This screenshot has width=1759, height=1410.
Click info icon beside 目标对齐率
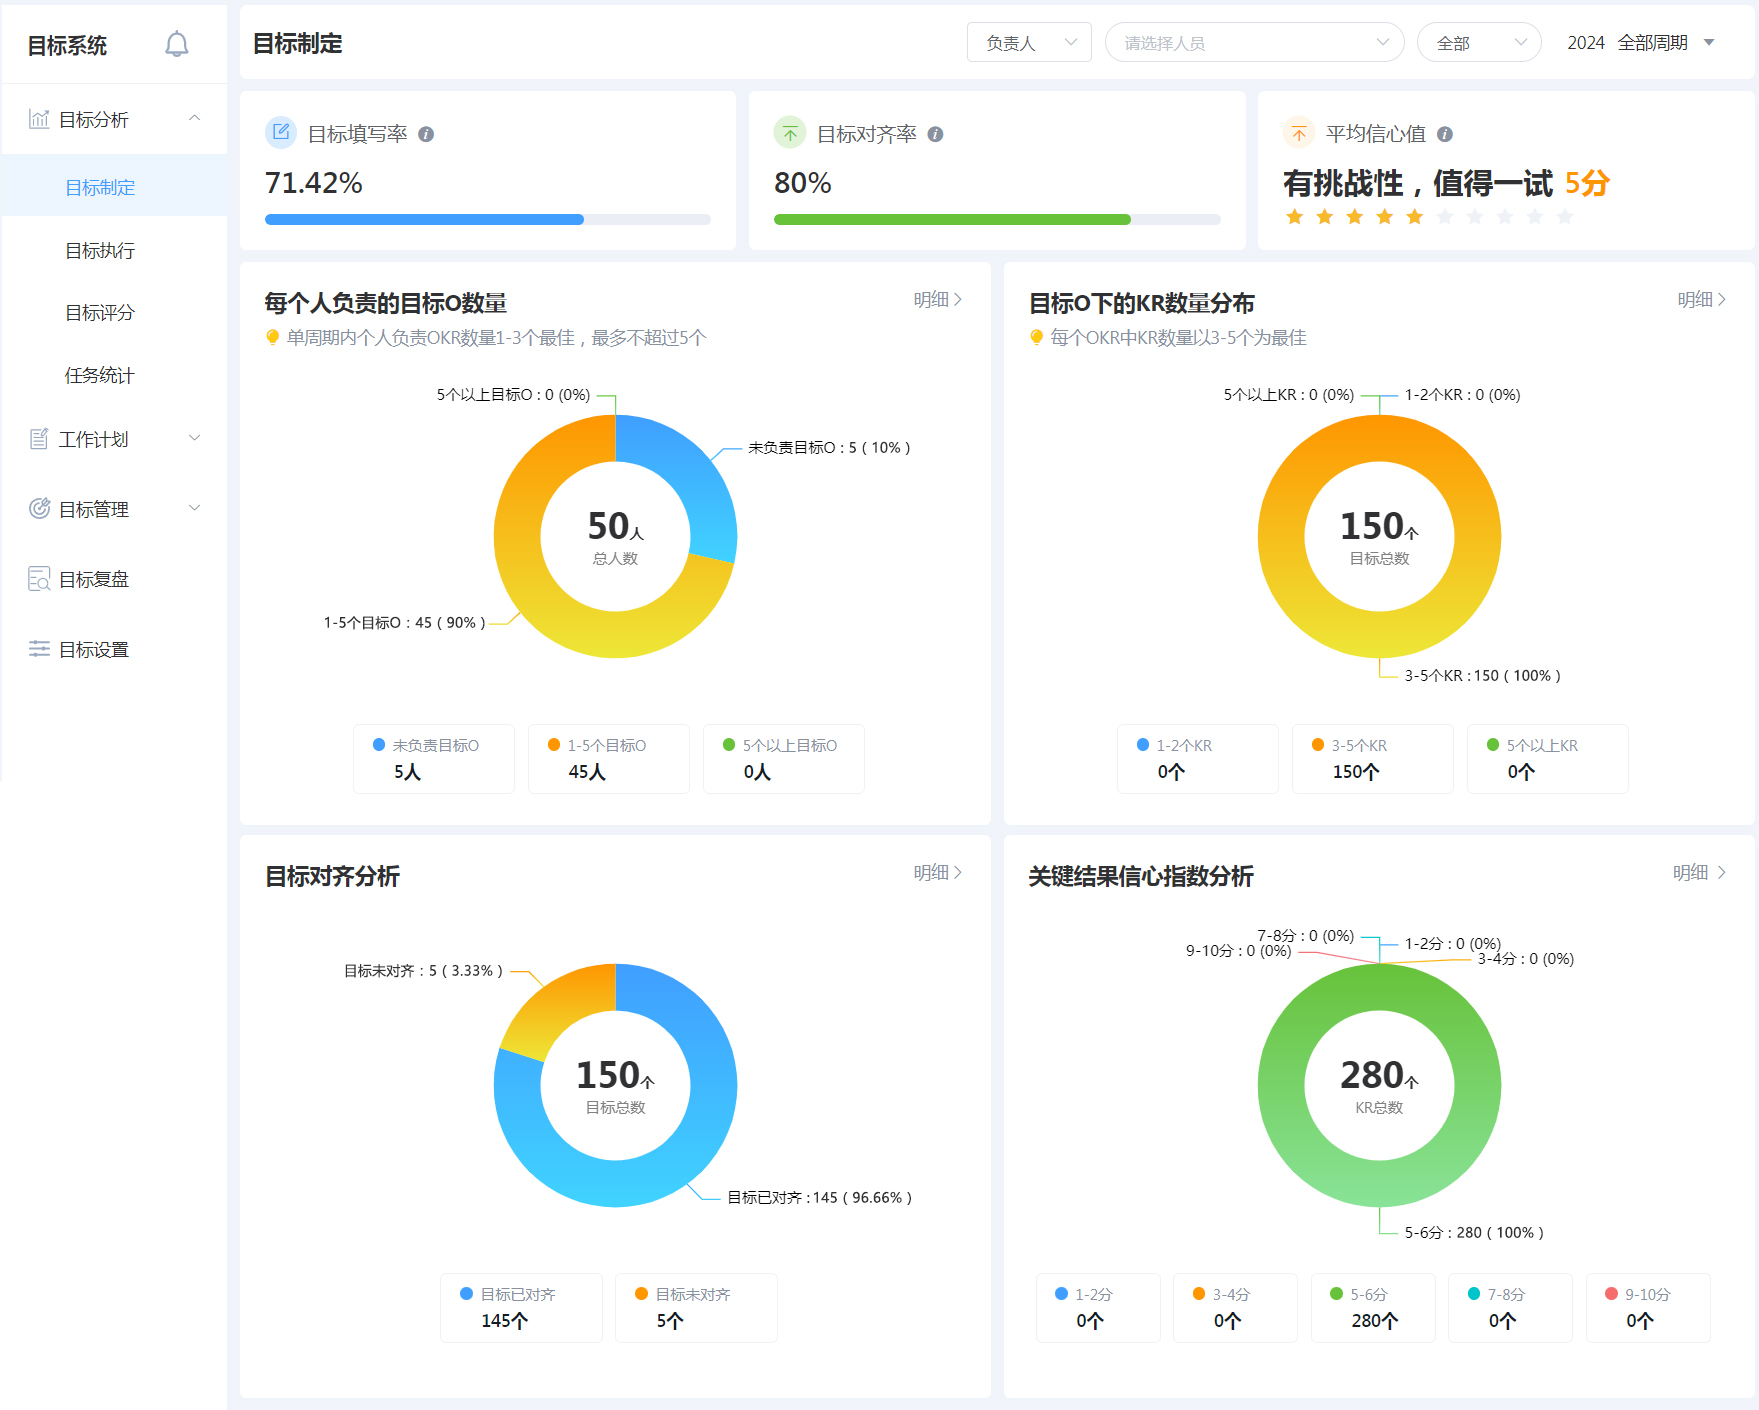[x=935, y=134]
